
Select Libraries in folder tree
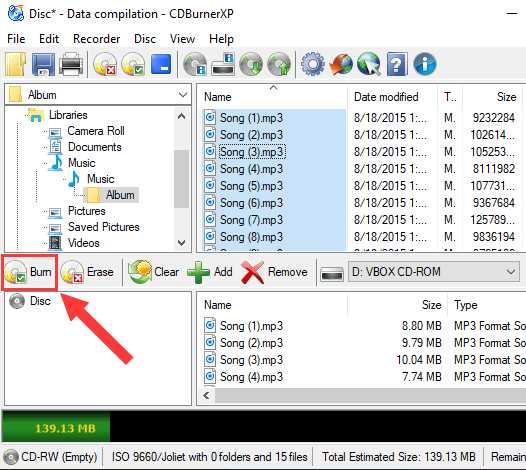pyautogui.click(x=68, y=115)
